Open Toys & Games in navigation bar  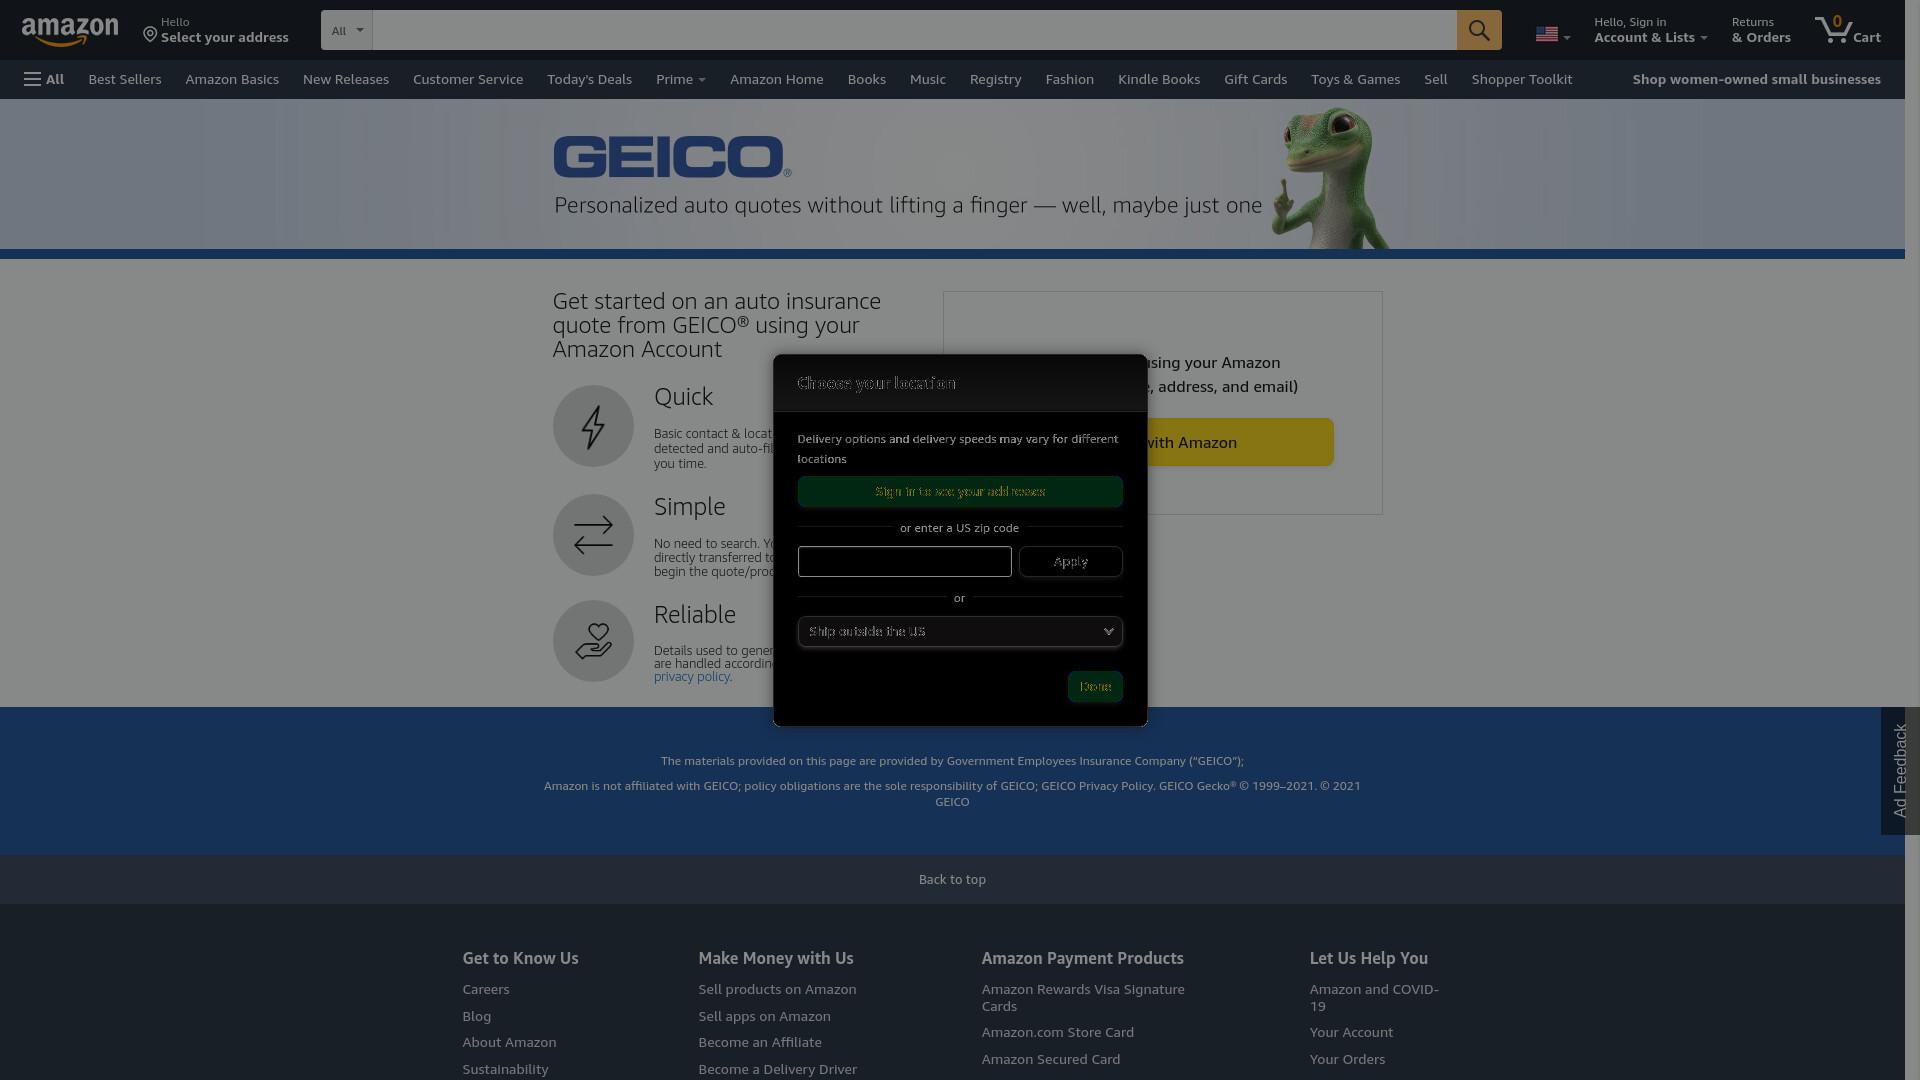point(1356,79)
